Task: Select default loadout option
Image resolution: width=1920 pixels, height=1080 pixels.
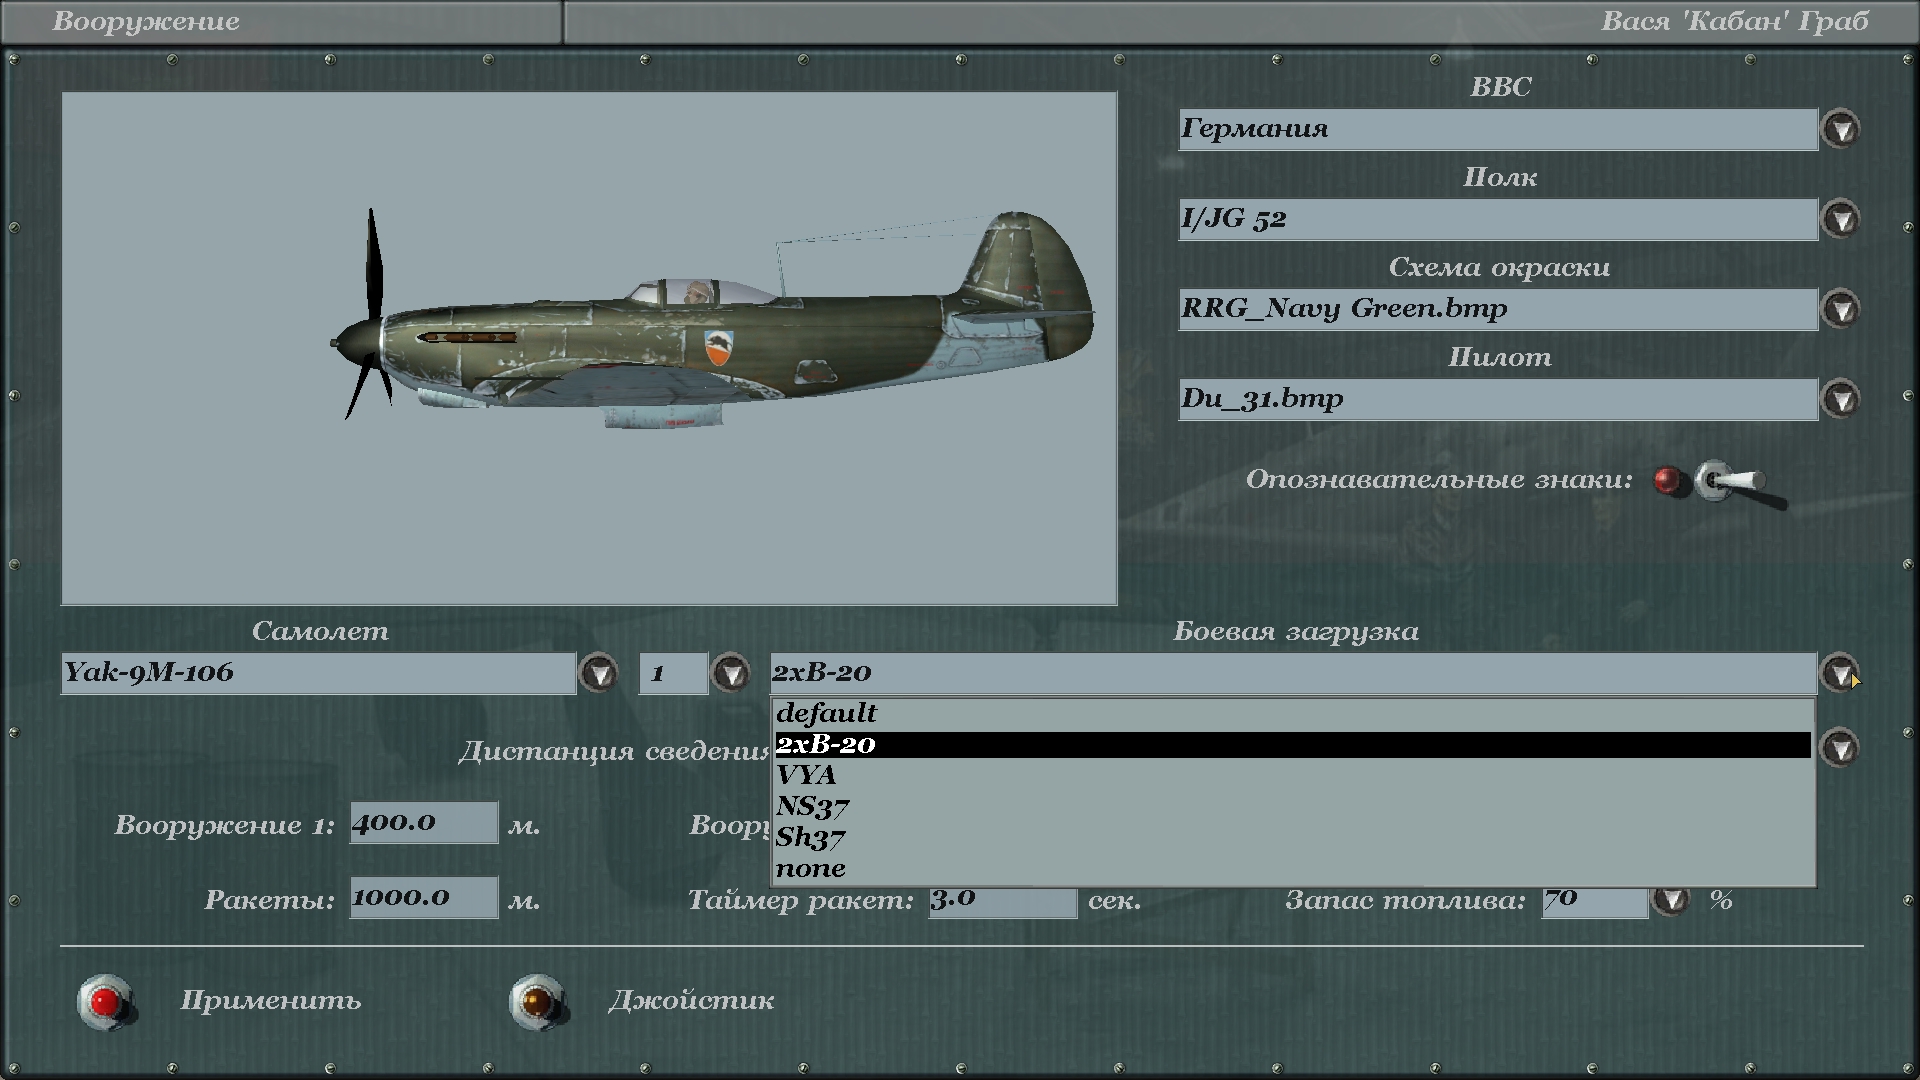Action: pos(826,713)
